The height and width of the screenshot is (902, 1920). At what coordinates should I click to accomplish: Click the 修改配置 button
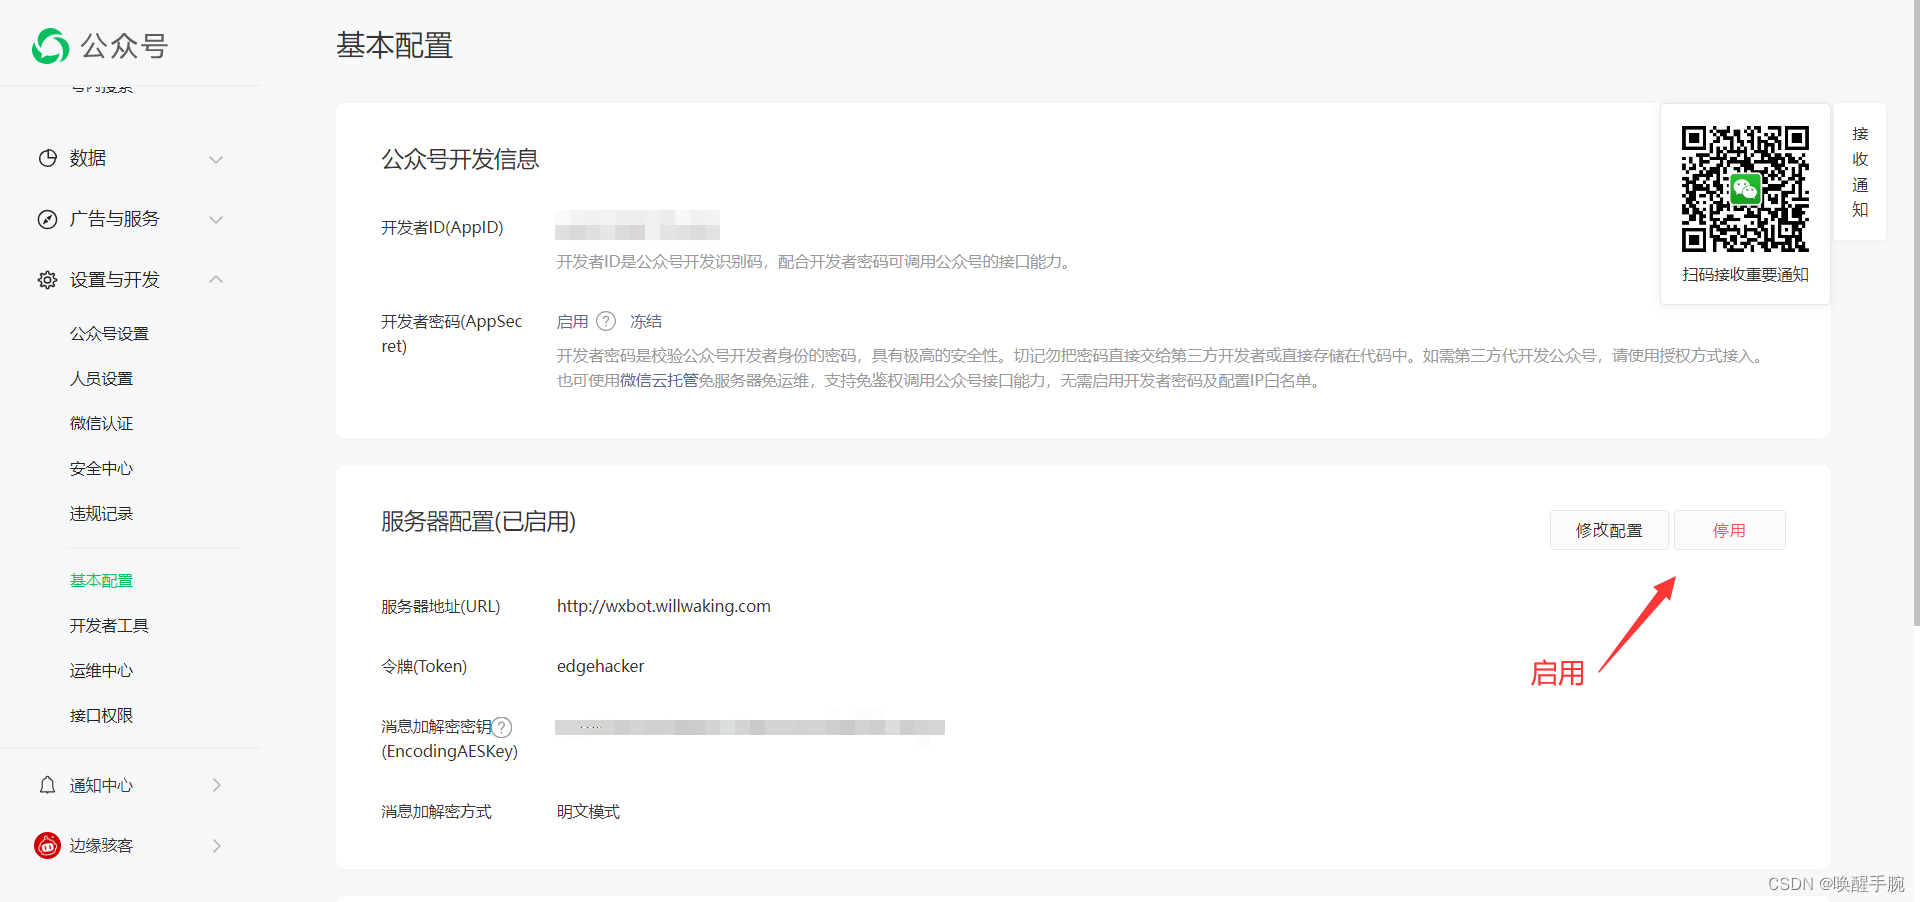coord(1609,530)
